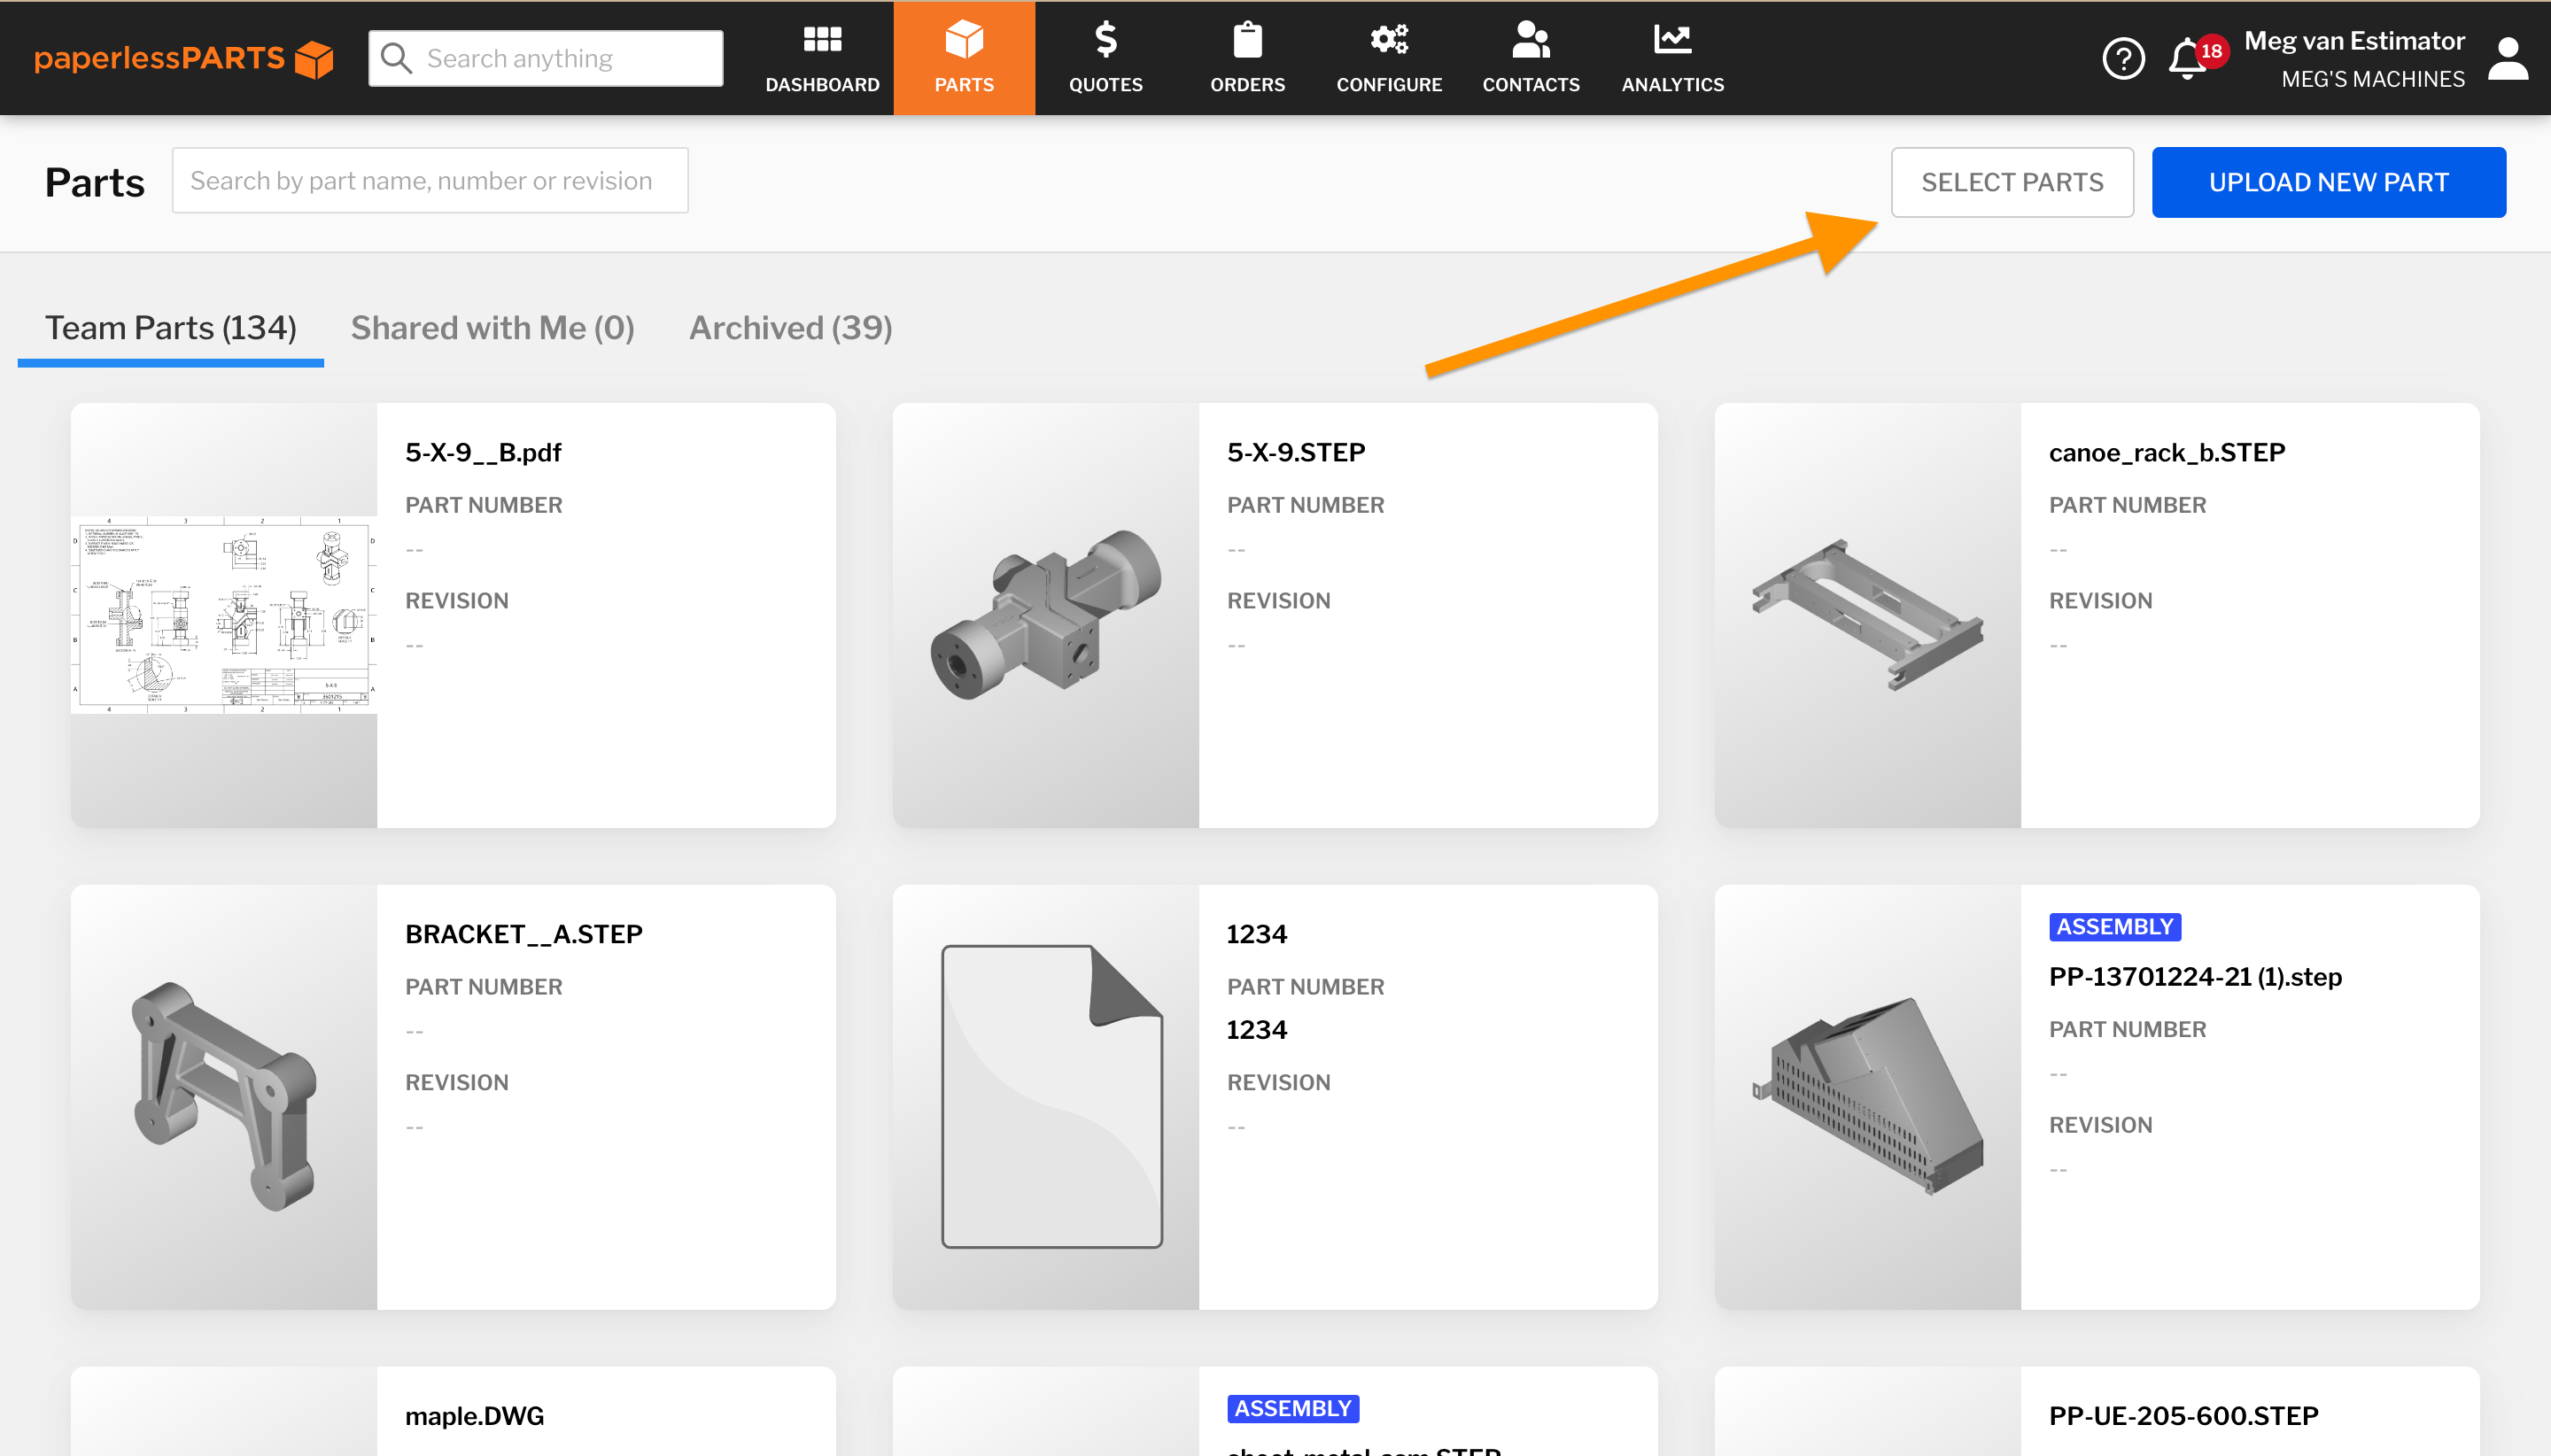The image size is (2551, 1456).
Task: Click the canoe_rack_b.STEP thumbnail
Action: click(x=1868, y=614)
